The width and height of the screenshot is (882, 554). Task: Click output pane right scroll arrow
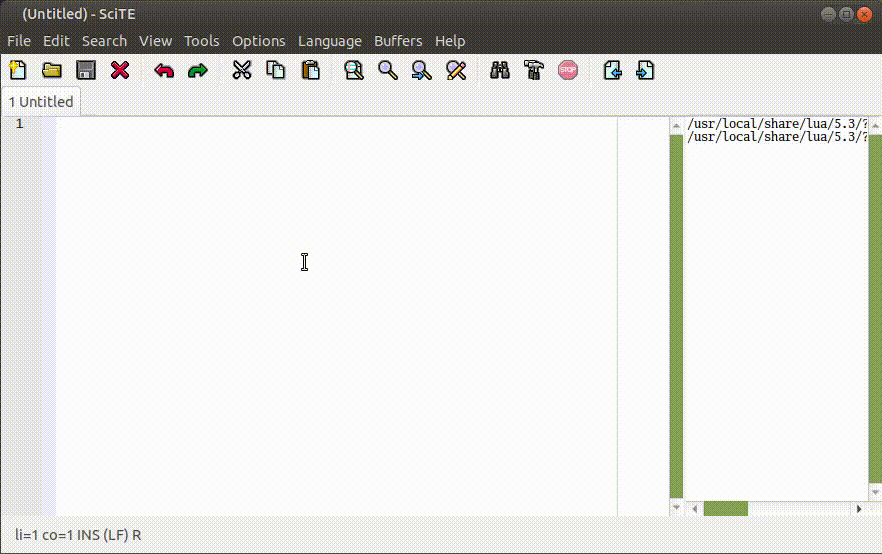pyautogui.click(x=858, y=508)
